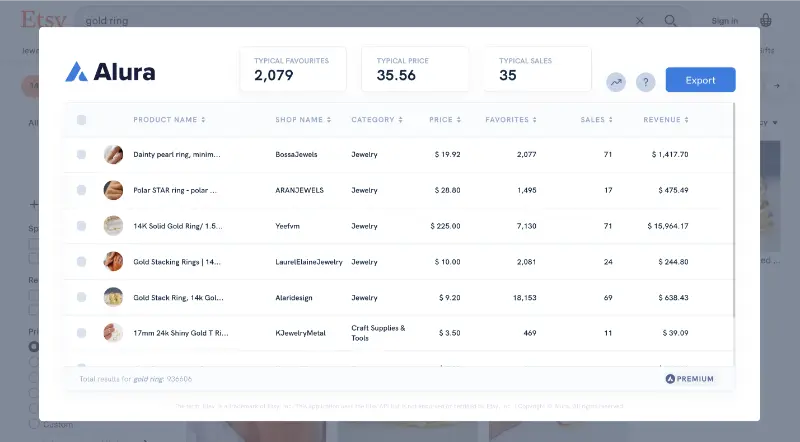
Task: Click the Export button
Action: tap(700, 80)
